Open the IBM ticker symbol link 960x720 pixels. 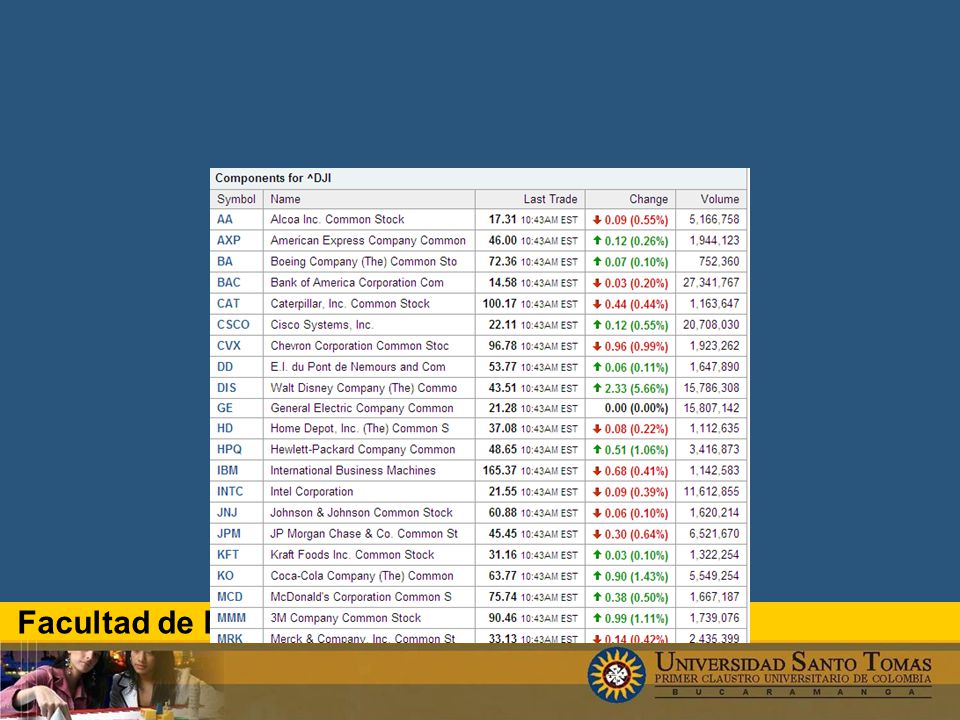[x=227, y=470]
